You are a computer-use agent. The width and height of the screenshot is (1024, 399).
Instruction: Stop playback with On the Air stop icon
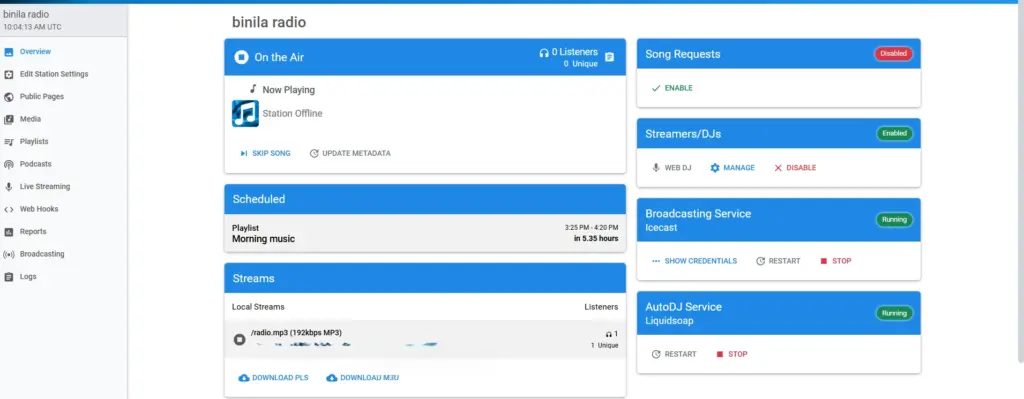241,57
